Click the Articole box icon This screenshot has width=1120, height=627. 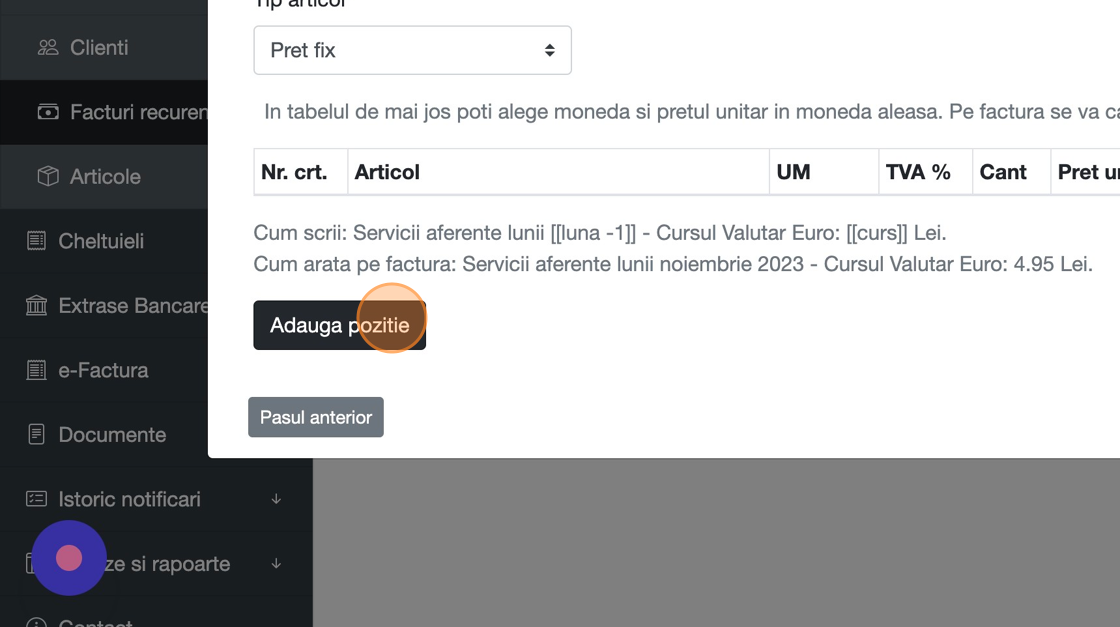pos(47,177)
